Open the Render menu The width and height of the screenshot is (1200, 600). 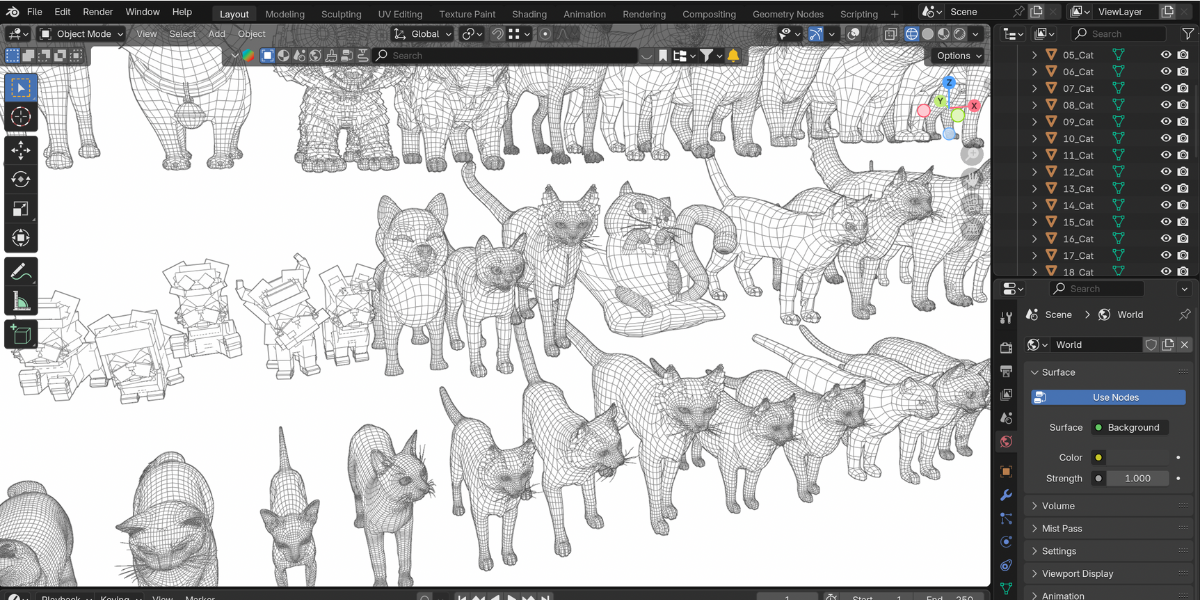point(98,12)
